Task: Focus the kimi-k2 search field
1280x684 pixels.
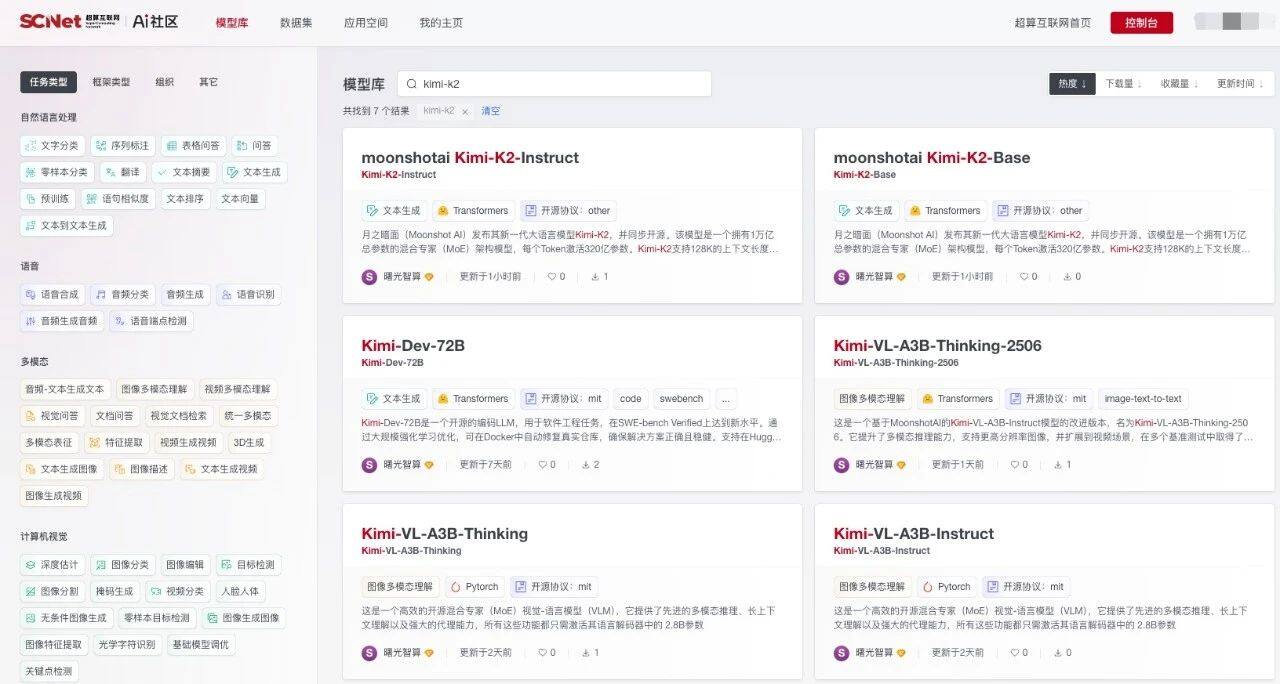Action: click(x=554, y=84)
